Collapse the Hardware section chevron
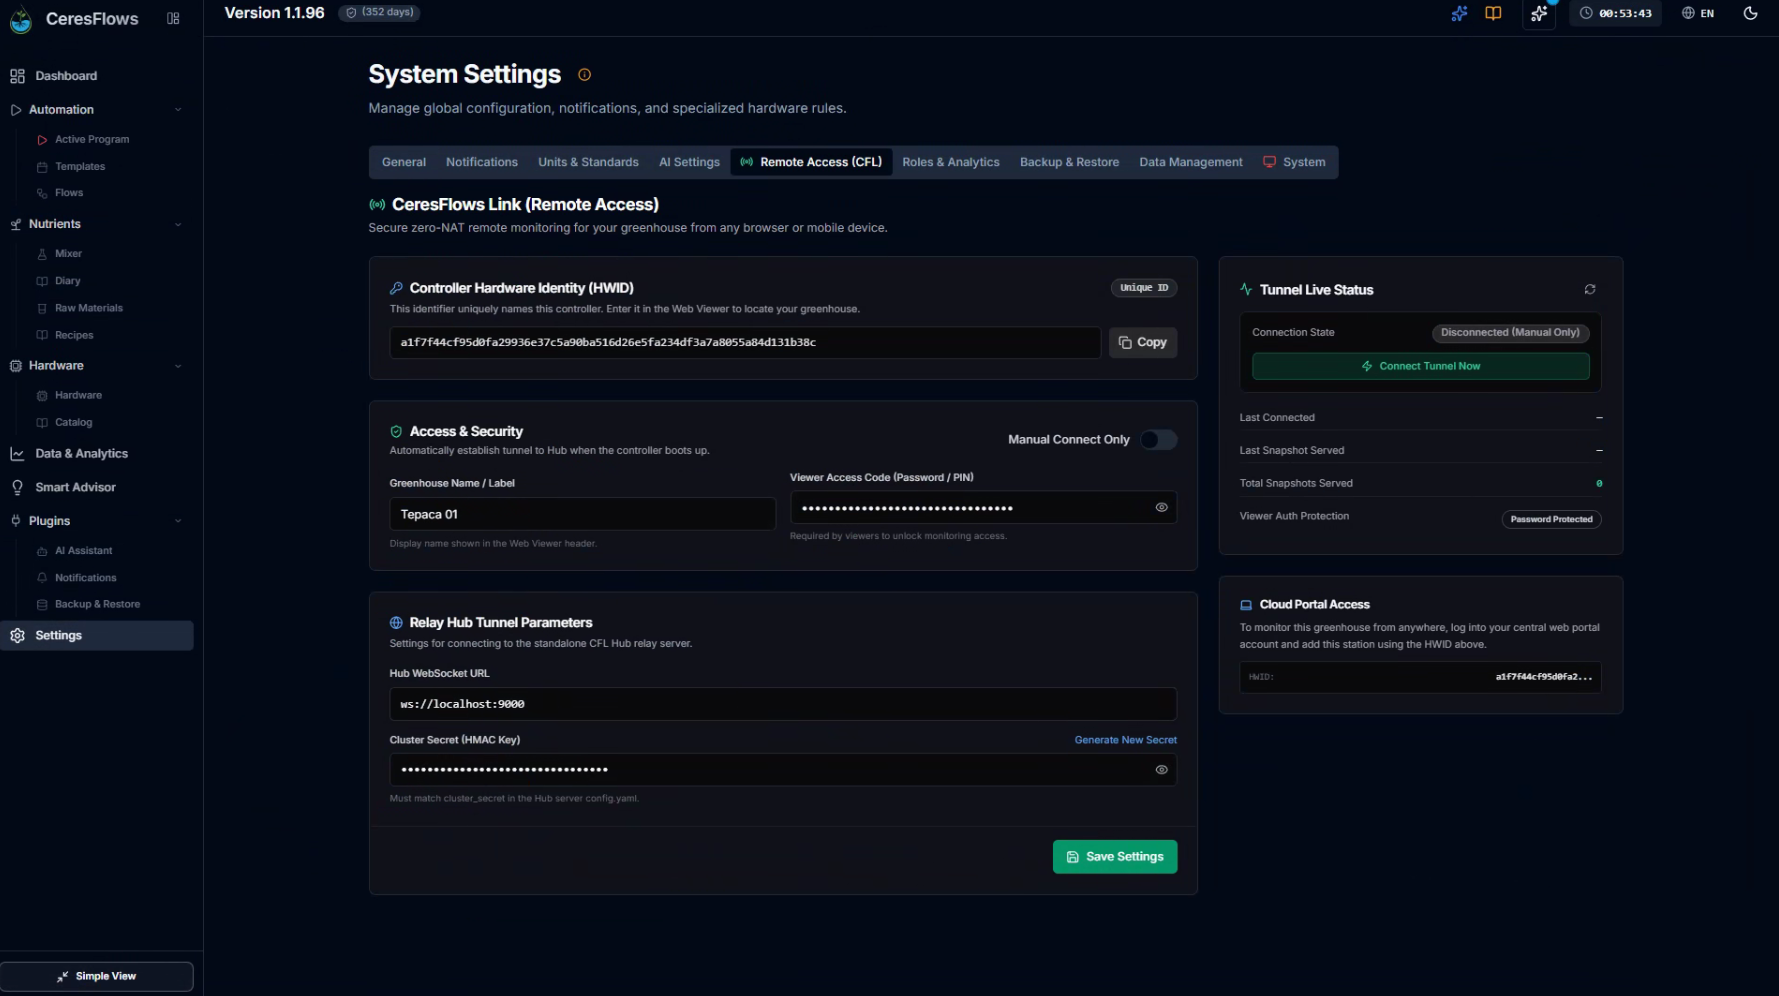 178,366
